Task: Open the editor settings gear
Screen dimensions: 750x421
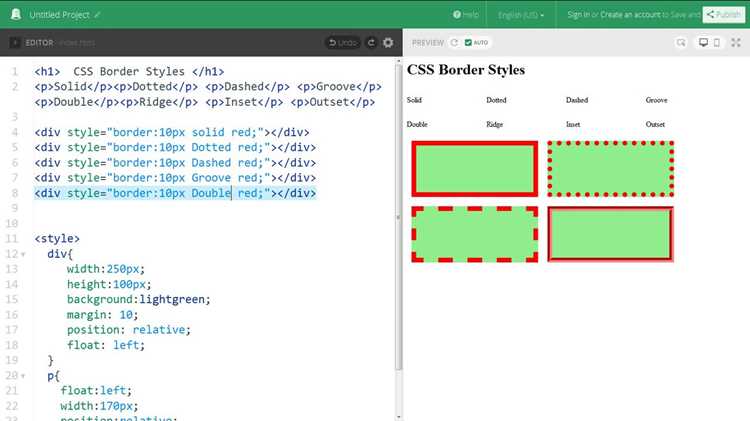Action: point(388,43)
